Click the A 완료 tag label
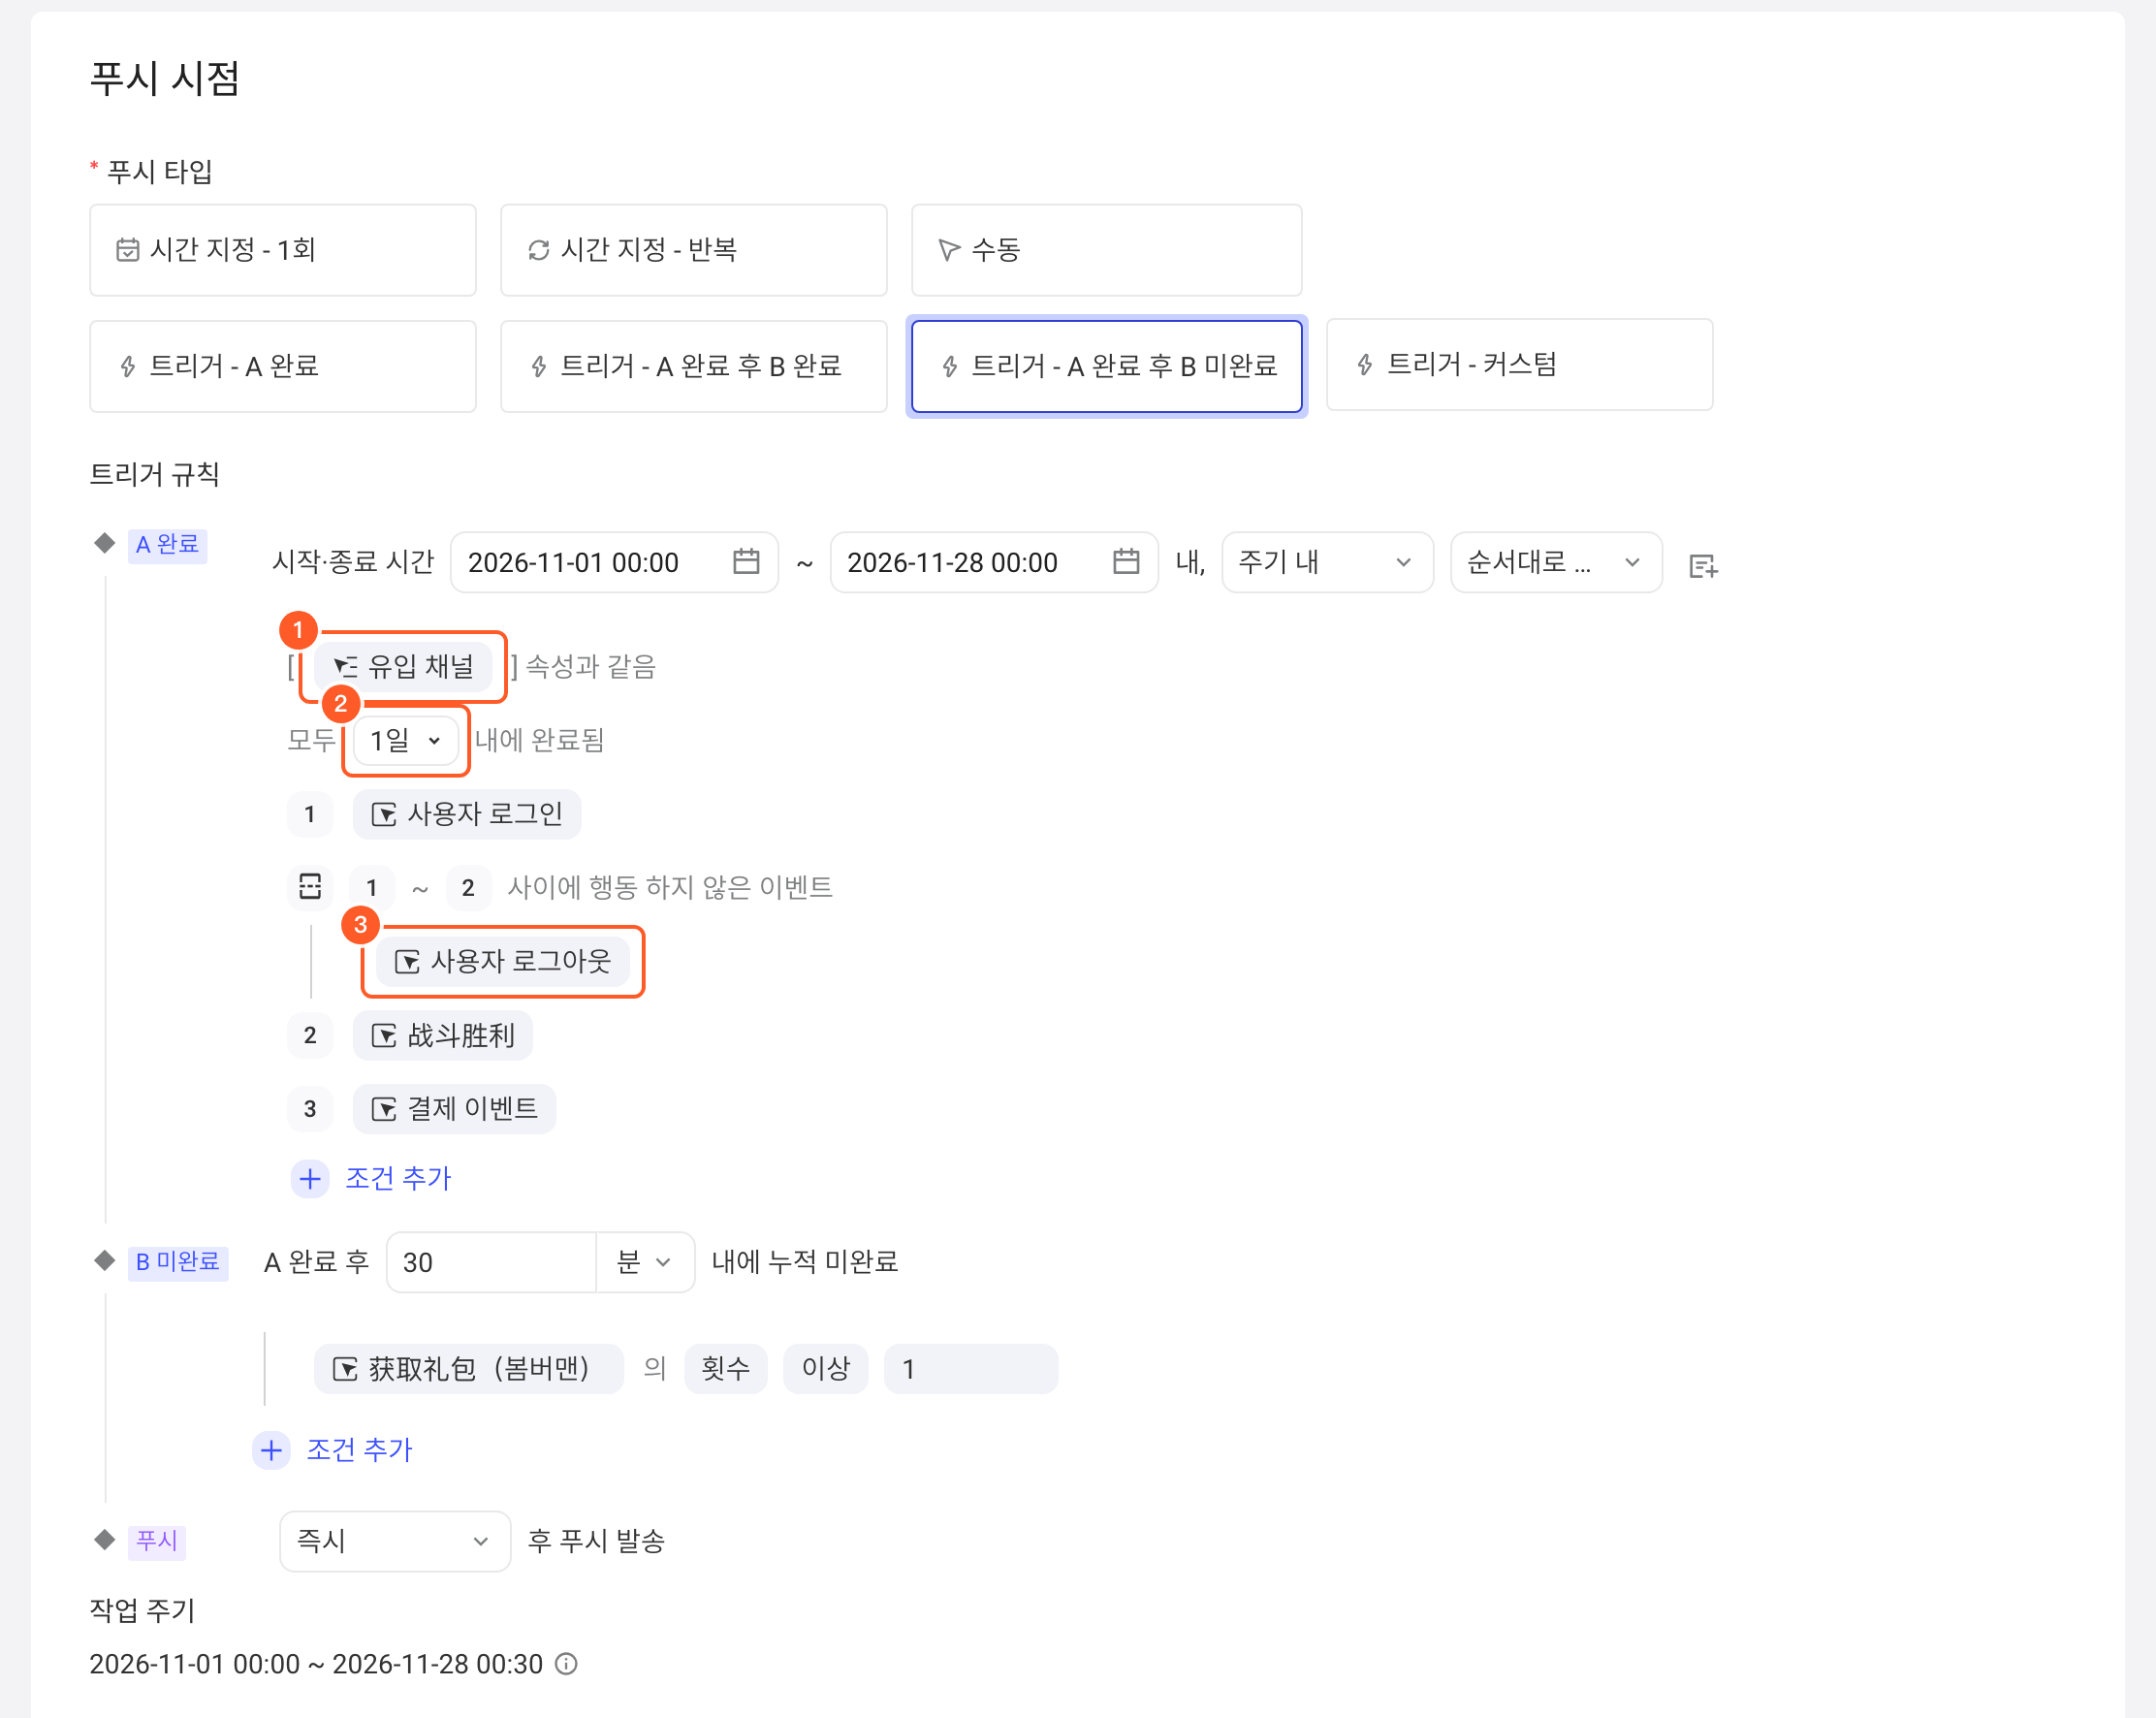This screenshot has height=1718, width=2156. 167,545
